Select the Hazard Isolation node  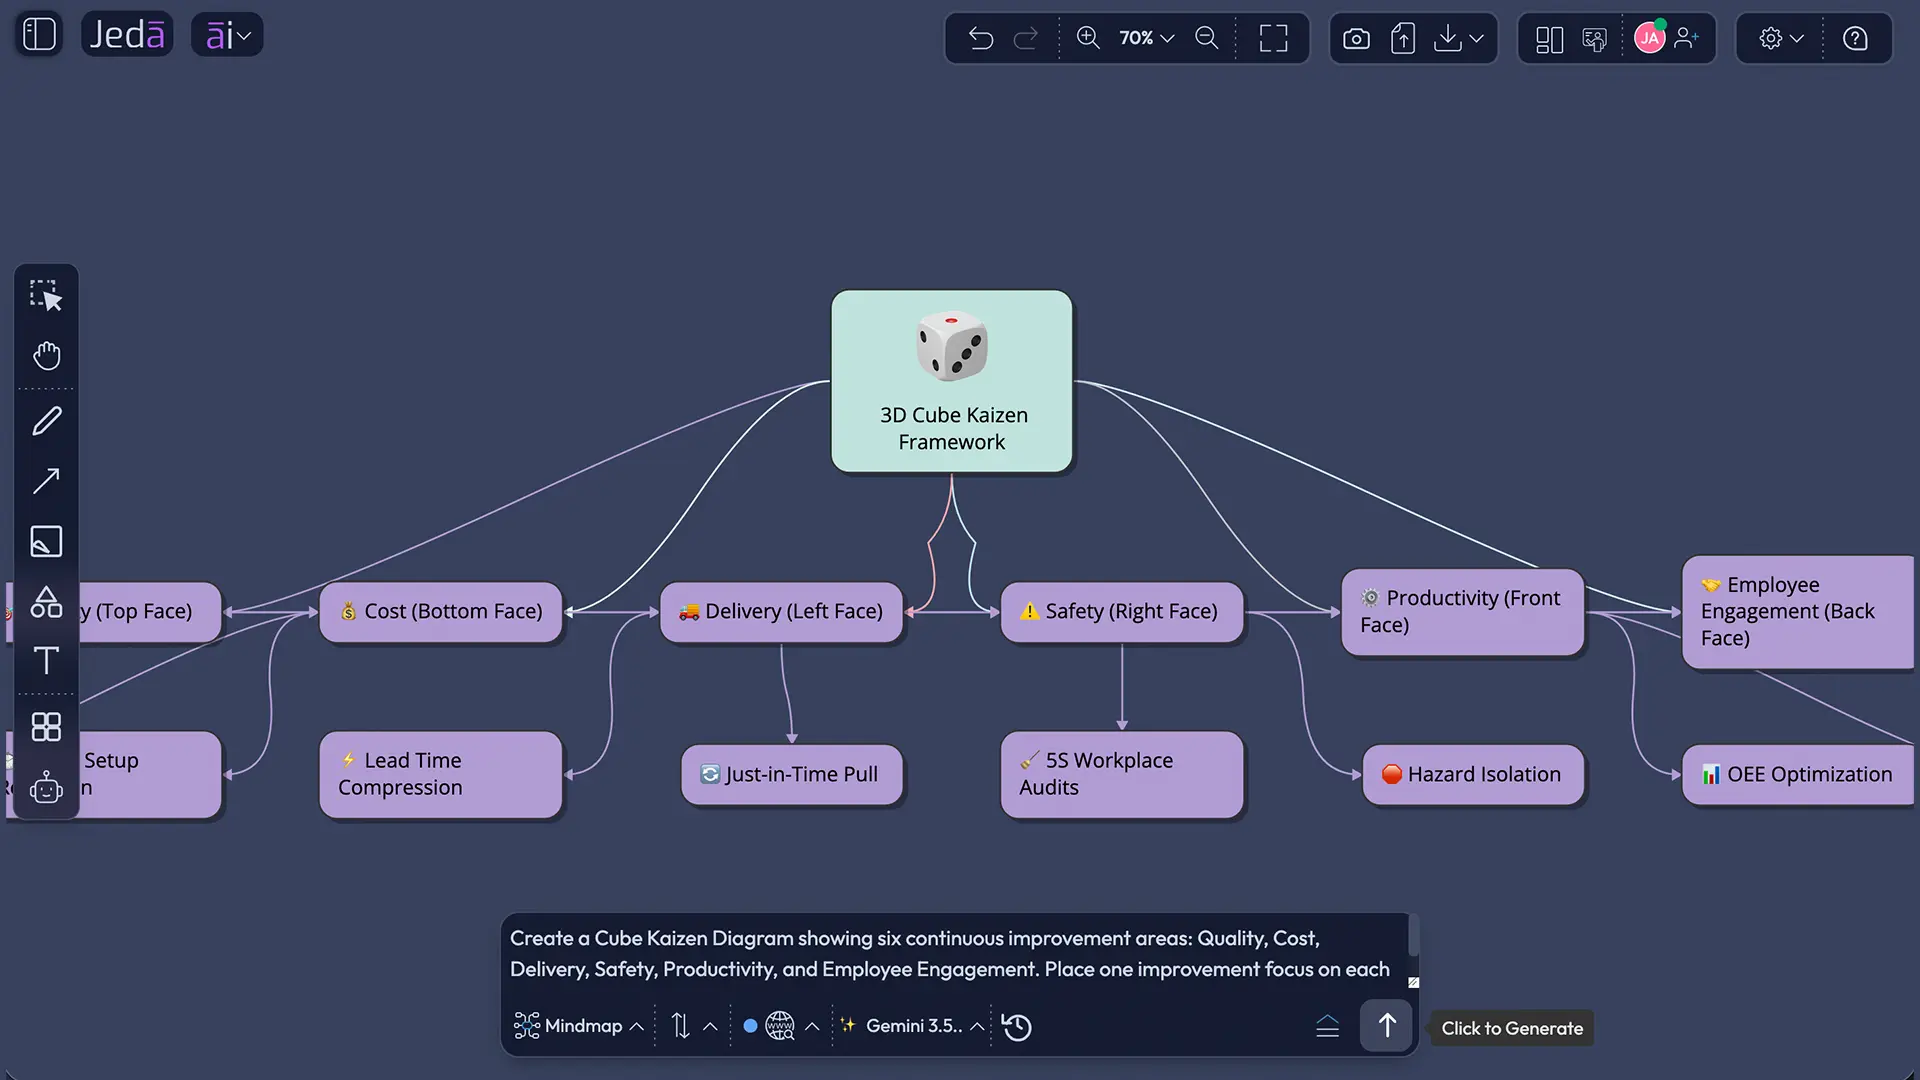(x=1473, y=775)
